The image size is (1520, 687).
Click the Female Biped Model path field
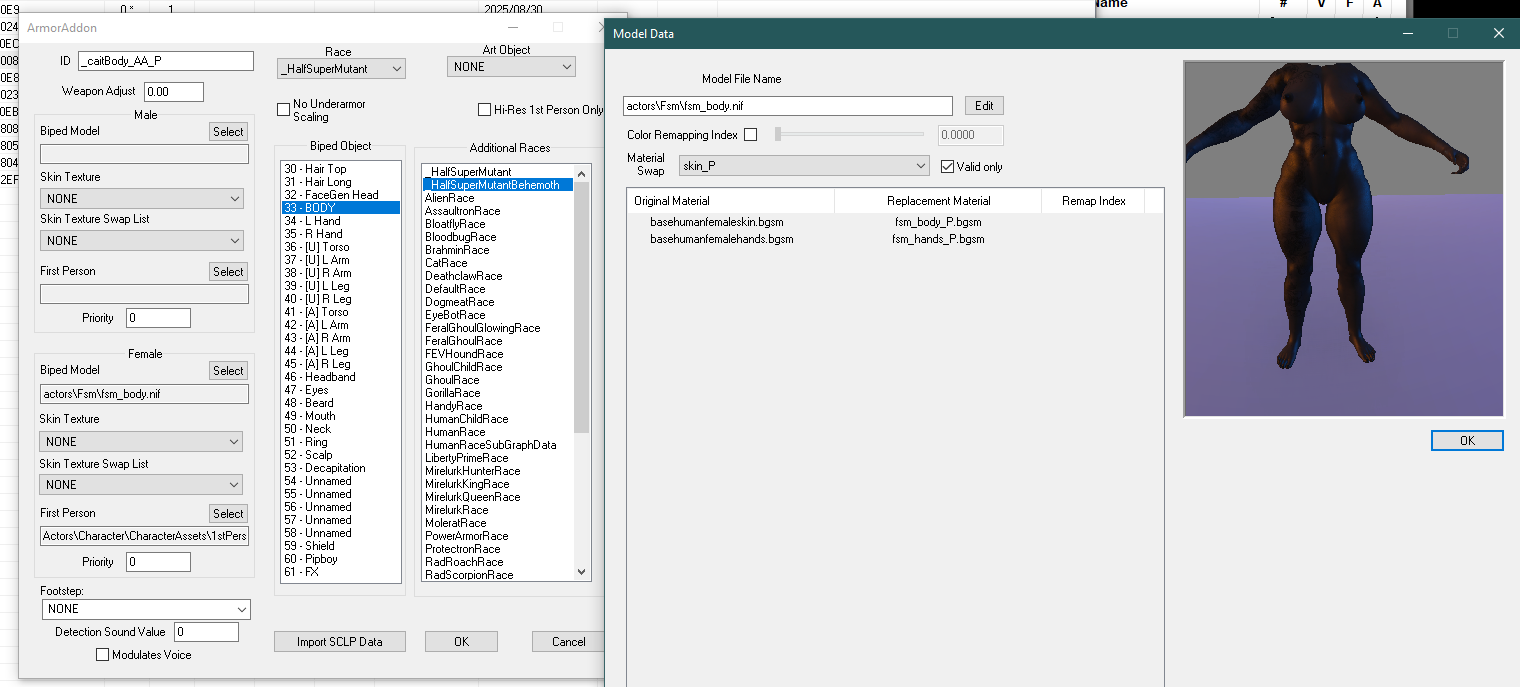point(144,395)
